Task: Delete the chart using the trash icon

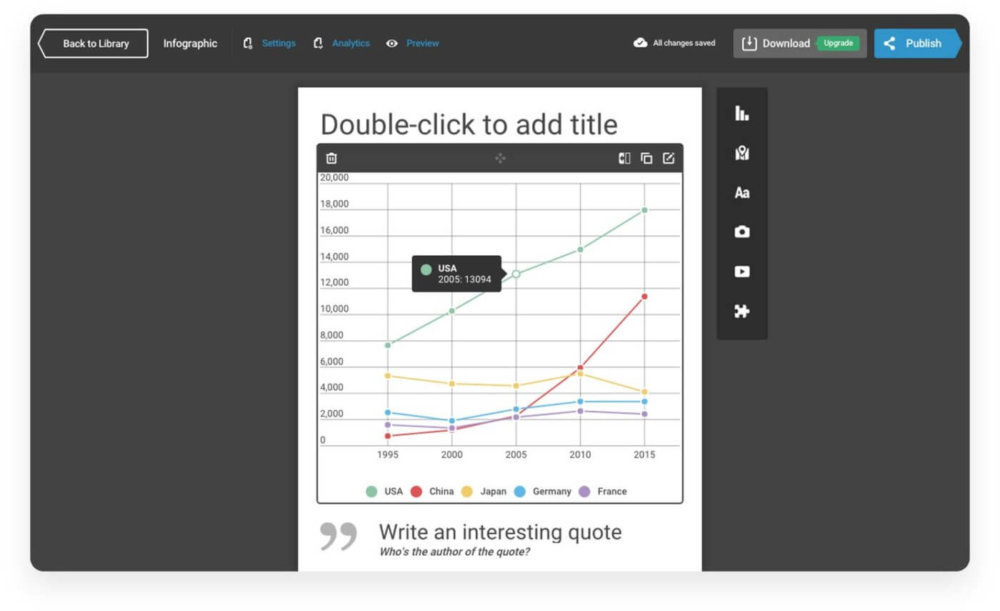Action: [x=332, y=158]
